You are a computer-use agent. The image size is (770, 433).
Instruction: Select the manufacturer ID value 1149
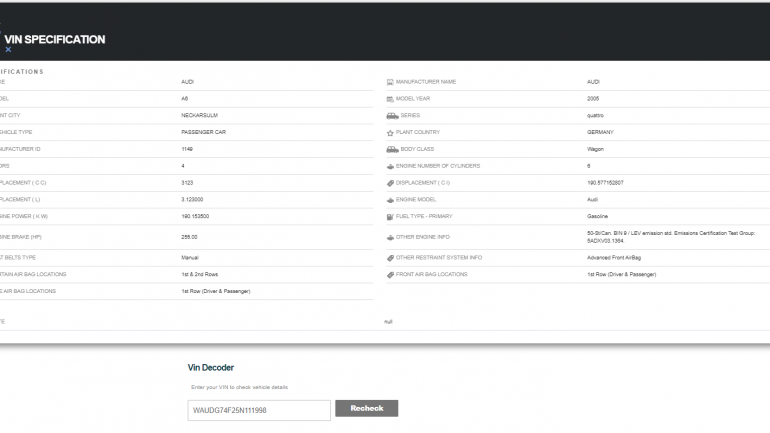pos(187,149)
